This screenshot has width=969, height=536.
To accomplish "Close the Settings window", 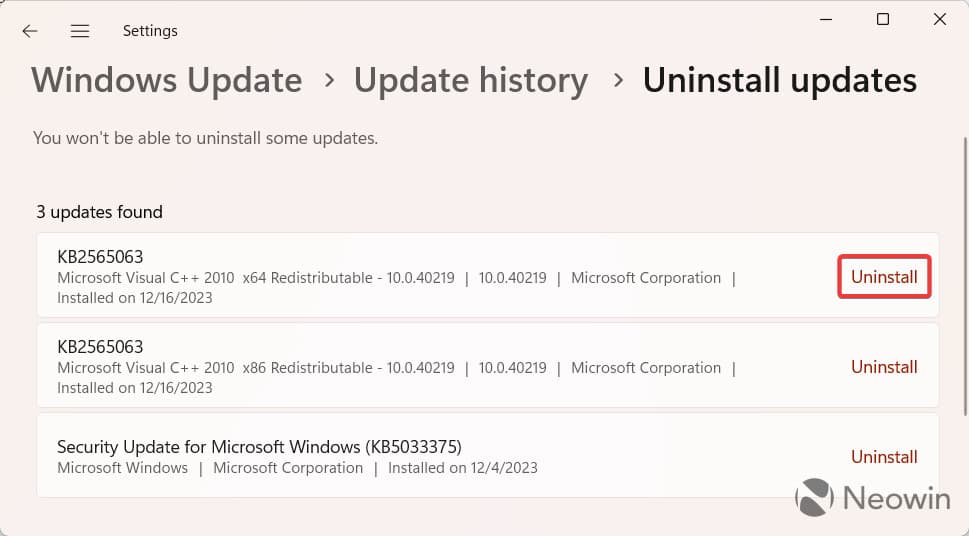I will click(x=940, y=19).
